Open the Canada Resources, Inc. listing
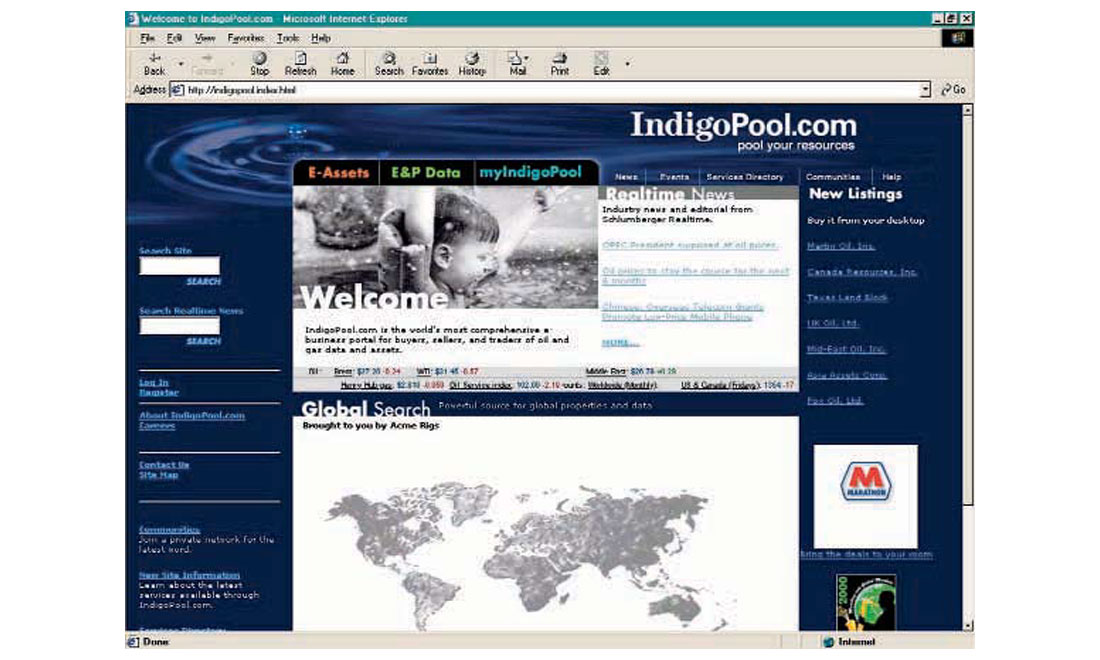Screen dimensions: 1100x660 [862, 271]
